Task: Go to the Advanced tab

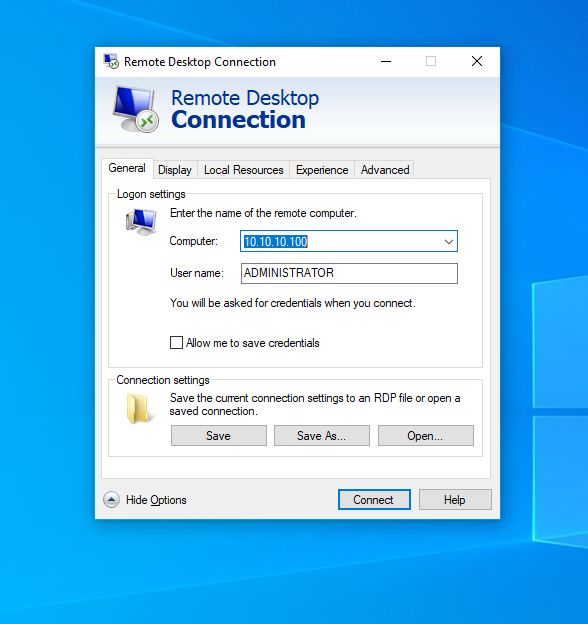Action: pos(385,170)
